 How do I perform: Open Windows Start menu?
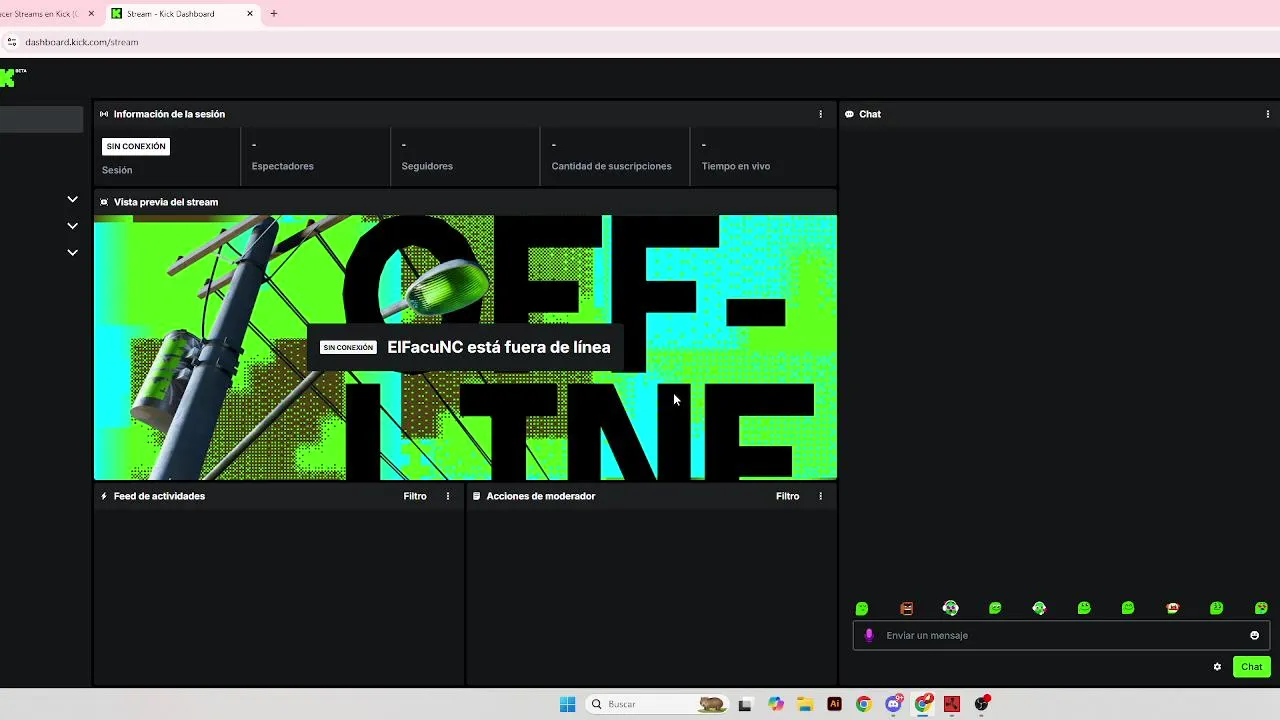pos(567,704)
